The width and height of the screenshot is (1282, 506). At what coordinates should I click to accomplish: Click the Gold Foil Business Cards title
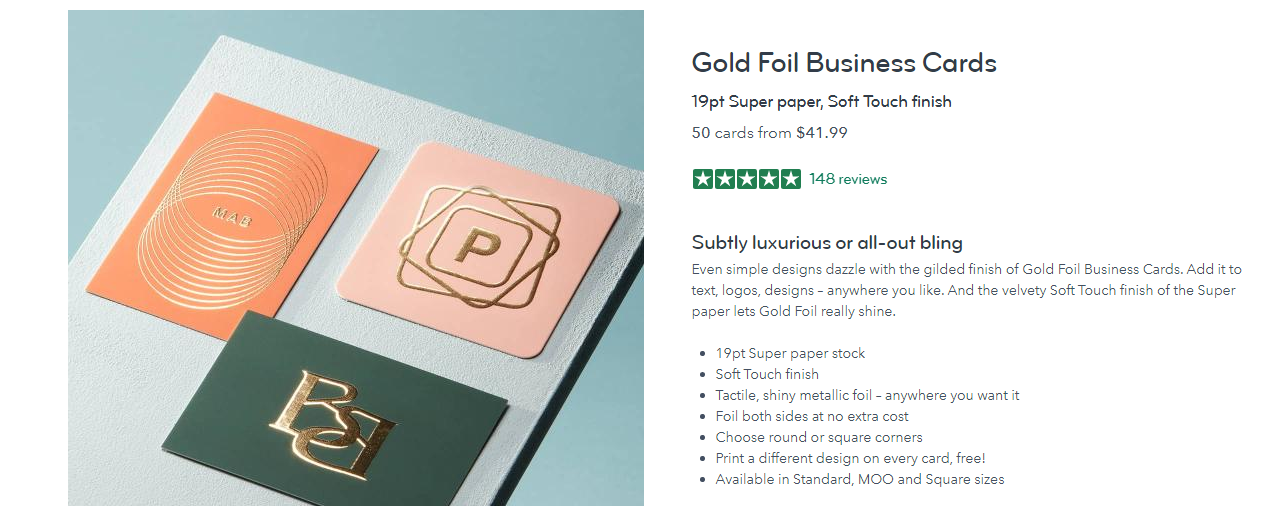pos(844,63)
